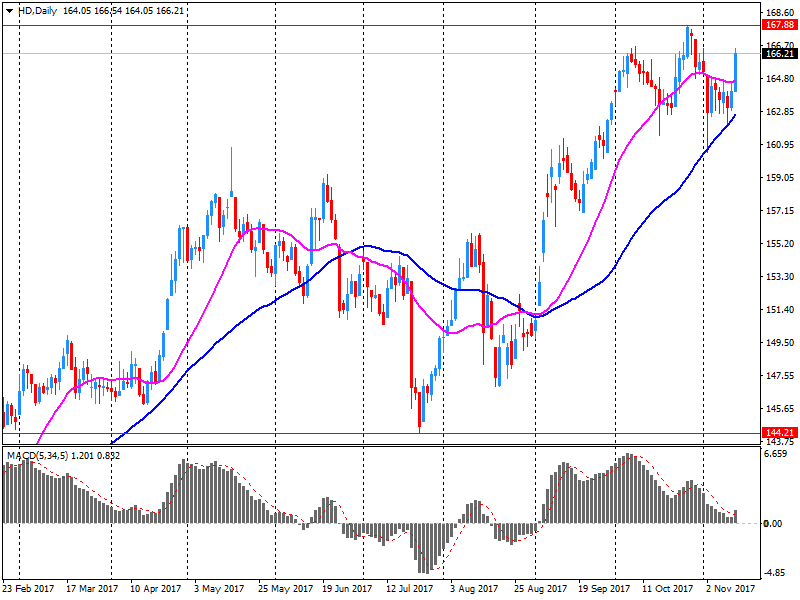Select the 11 Oct 2017 date label
The width and height of the screenshot is (800, 600).
tap(667, 588)
